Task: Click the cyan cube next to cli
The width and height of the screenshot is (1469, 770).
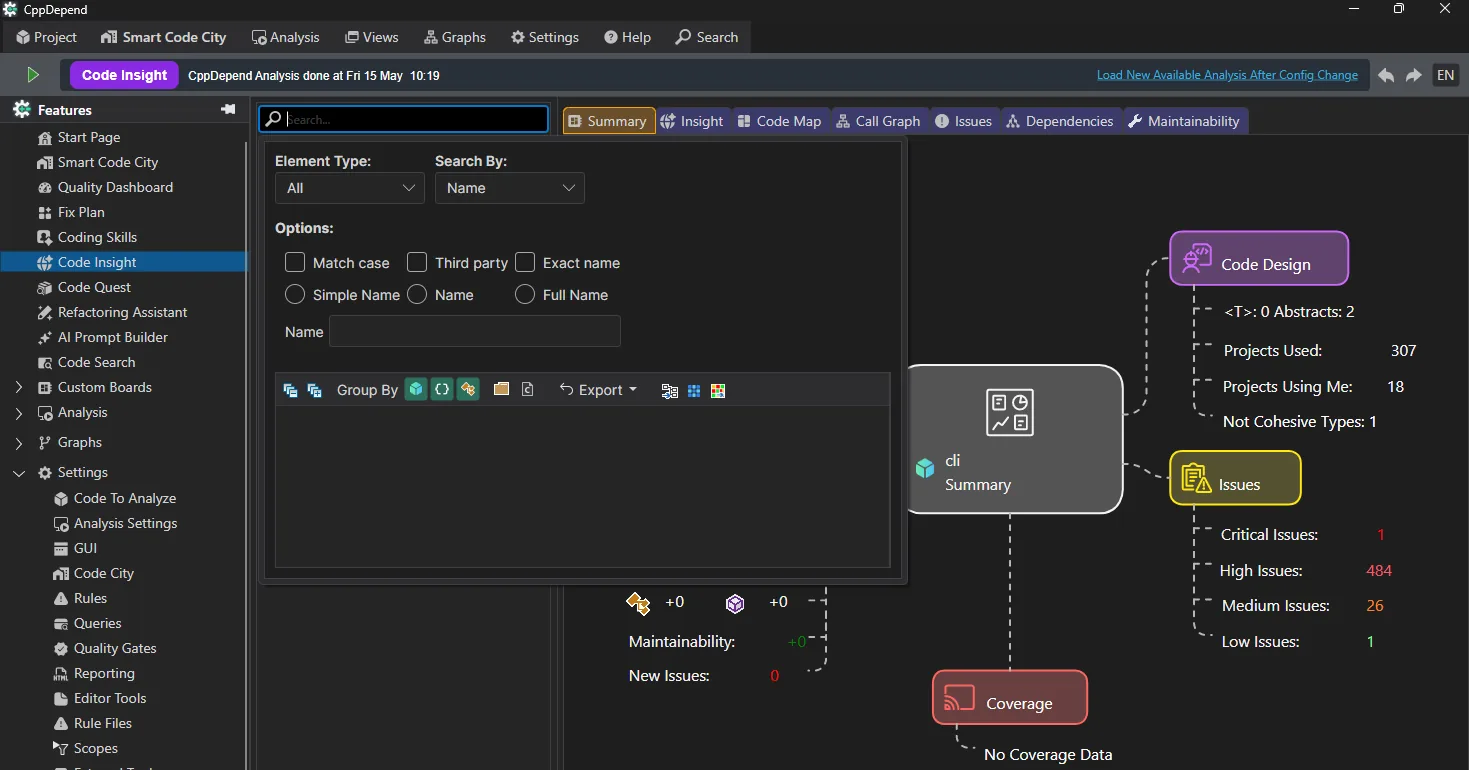Action: [x=925, y=468]
